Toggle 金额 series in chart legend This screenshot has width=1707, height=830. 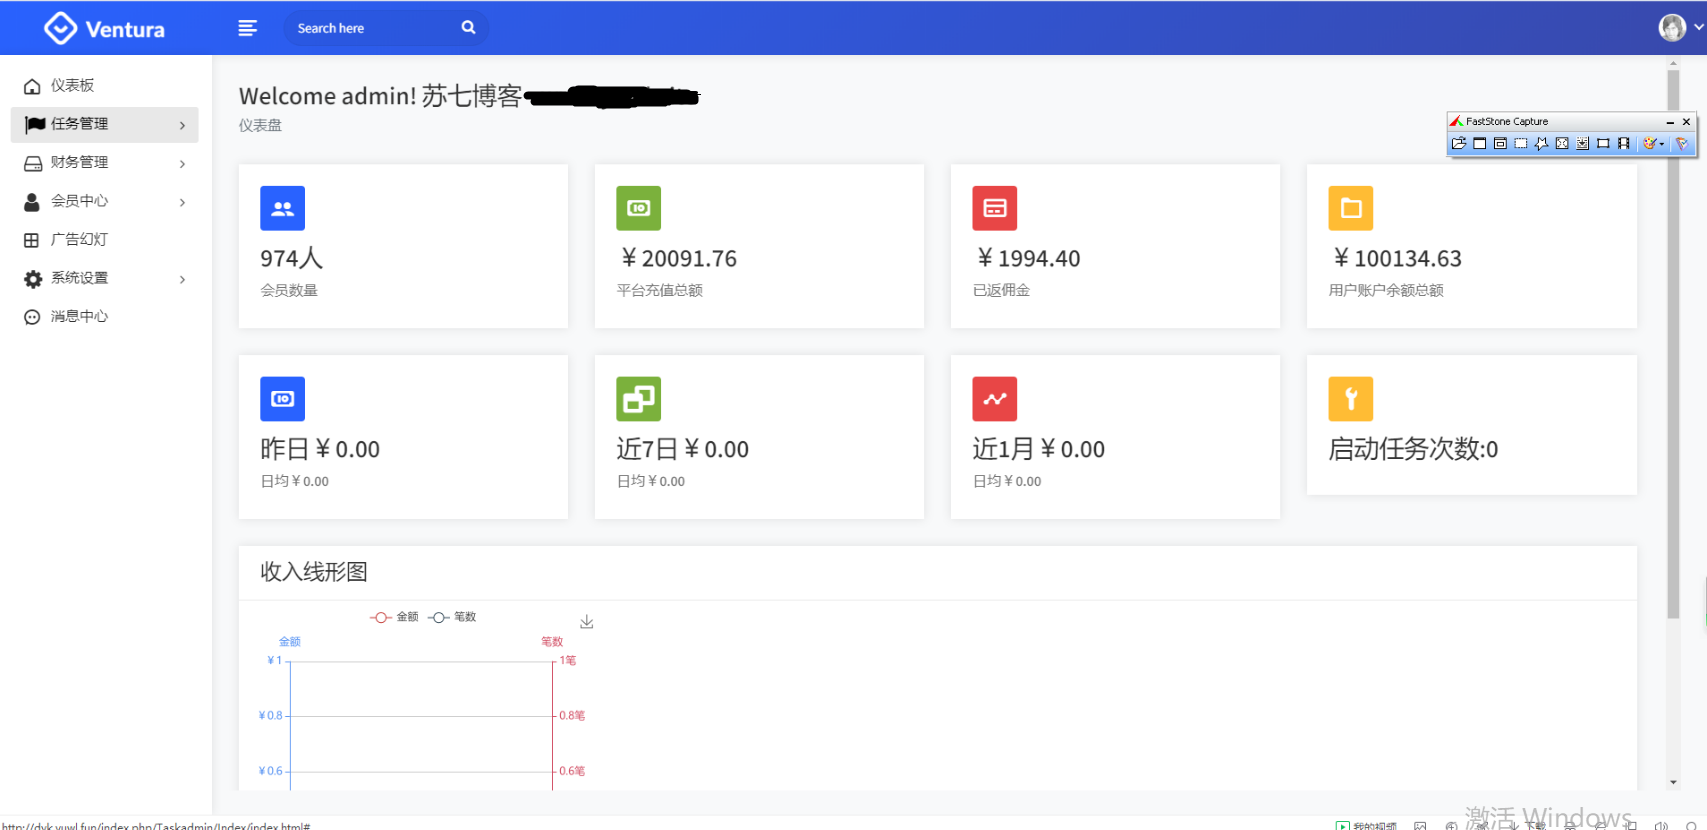(395, 617)
